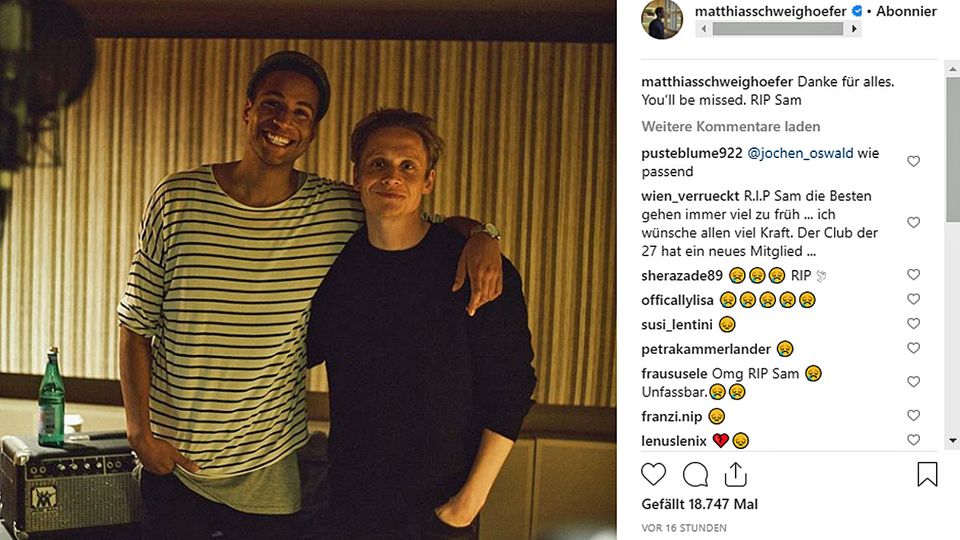The width and height of the screenshot is (960, 540).
Task: Follow the account via the Abonnier link
Action: 907,12
